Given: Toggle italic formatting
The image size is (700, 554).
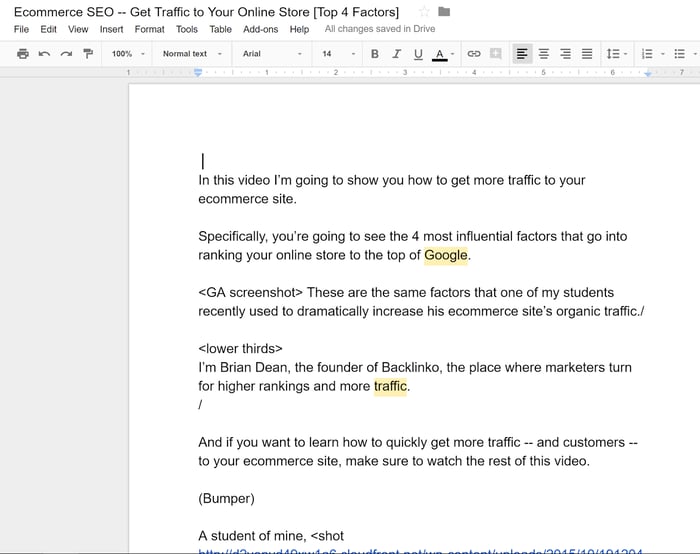Looking at the screenshot, I should pyautogui.click(x=396, y=54).
